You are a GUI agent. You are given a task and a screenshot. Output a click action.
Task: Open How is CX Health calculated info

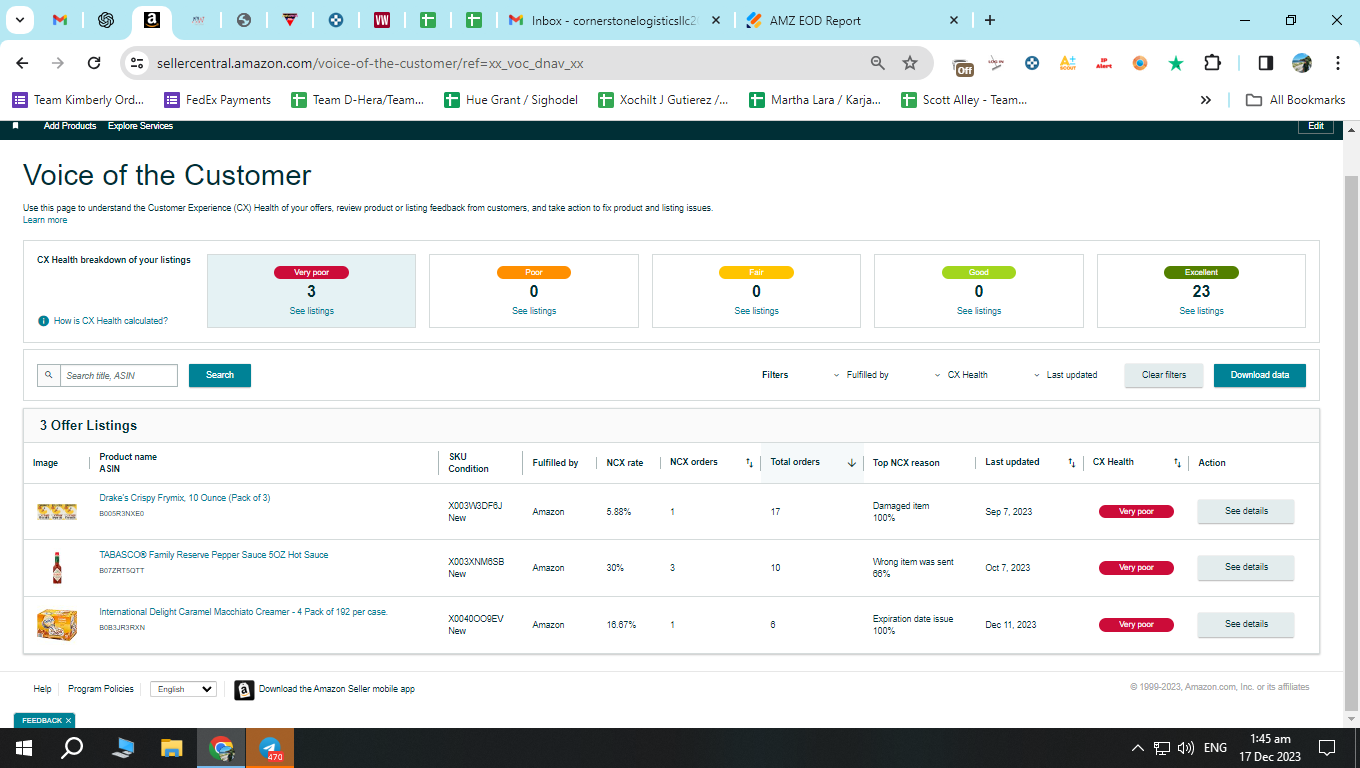103,321
